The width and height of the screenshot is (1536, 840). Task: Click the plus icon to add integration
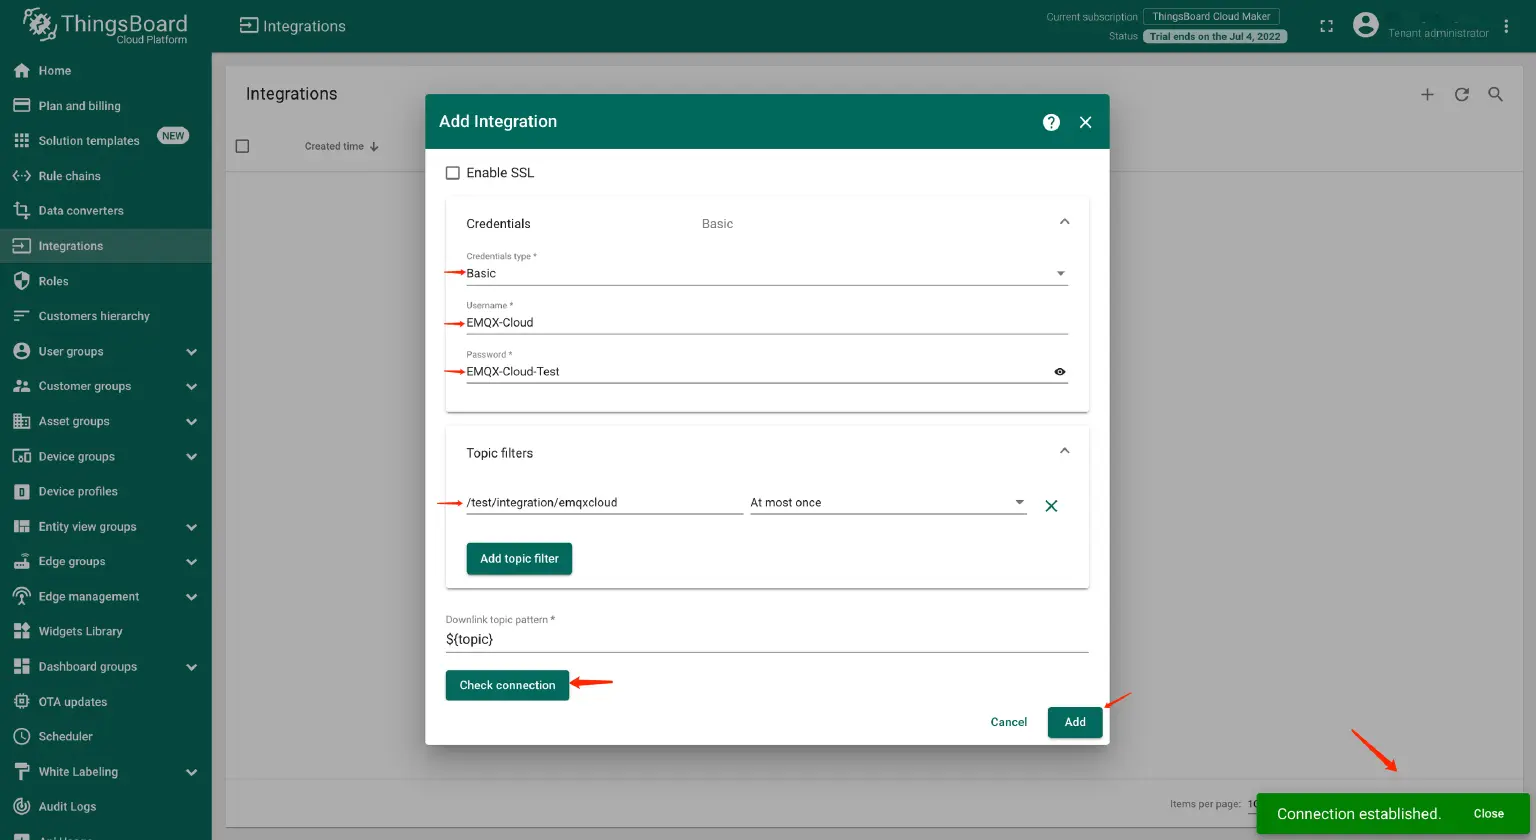[1427, 94]
